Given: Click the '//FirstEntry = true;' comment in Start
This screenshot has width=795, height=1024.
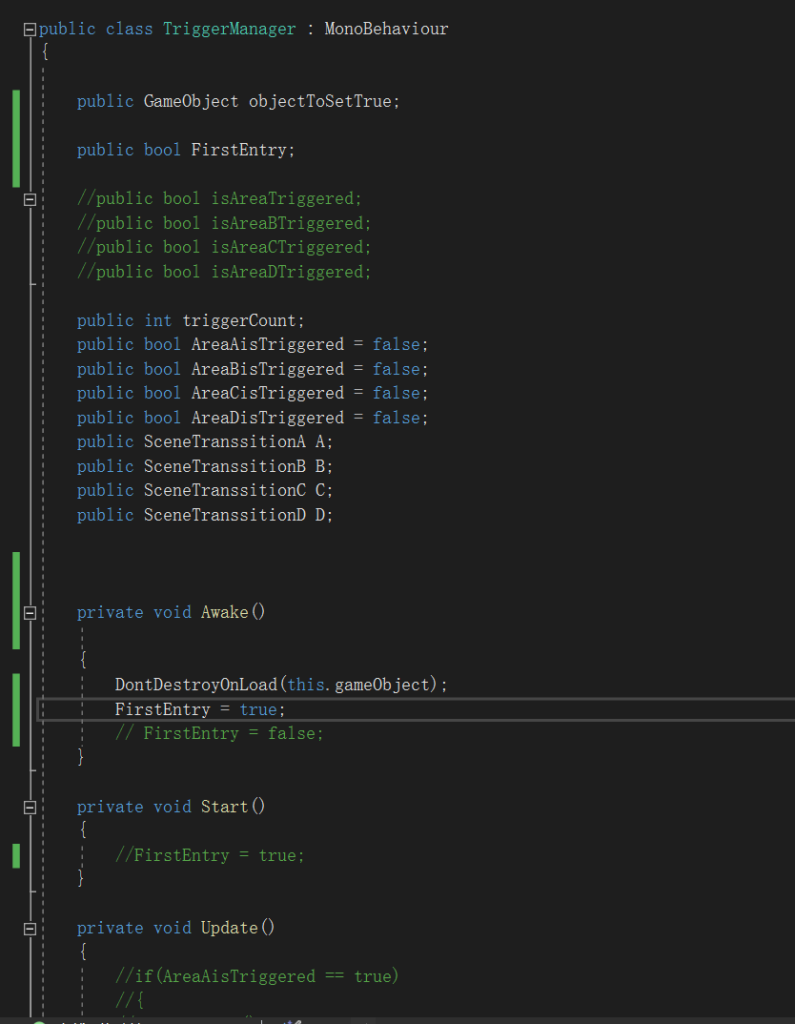Looking at the screenshot, I should (x=209, y=856).
